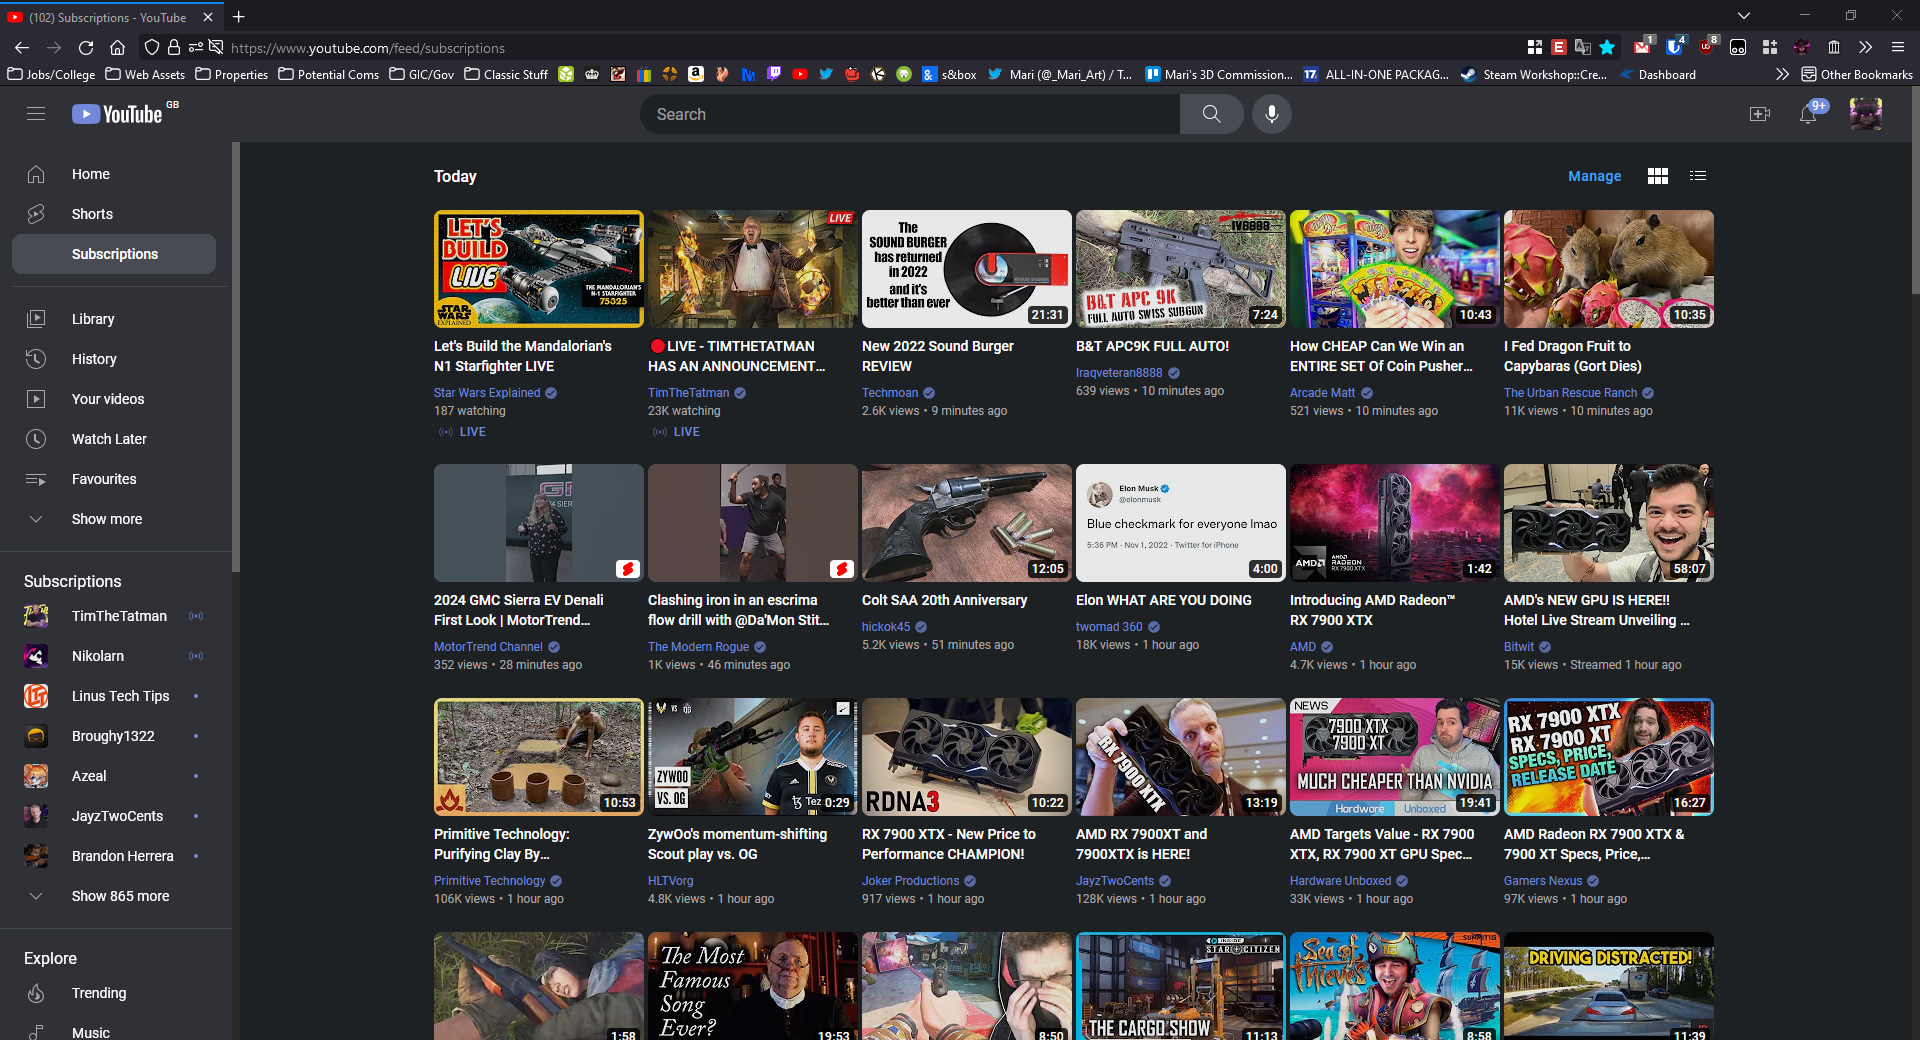Open Primitive Technology clay video thumbnail
The height and width of the screenshot is (1040, 1920).
coord(539,757)
